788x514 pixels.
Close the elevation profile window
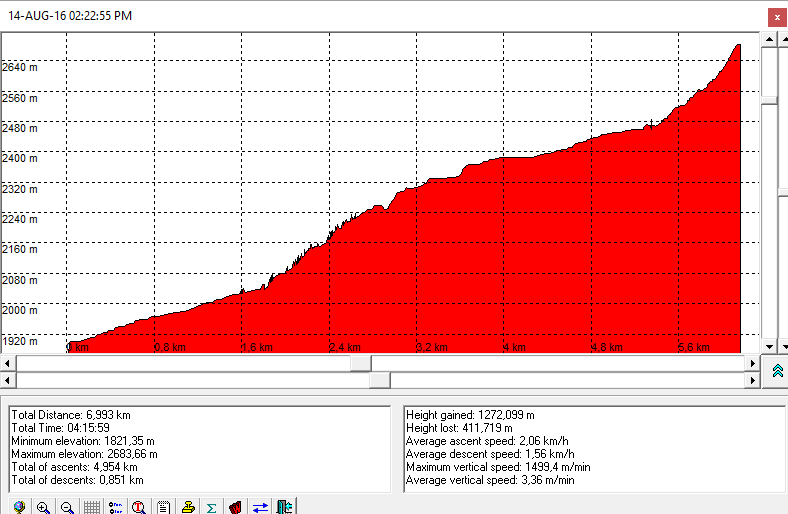(x=776, y=17)
